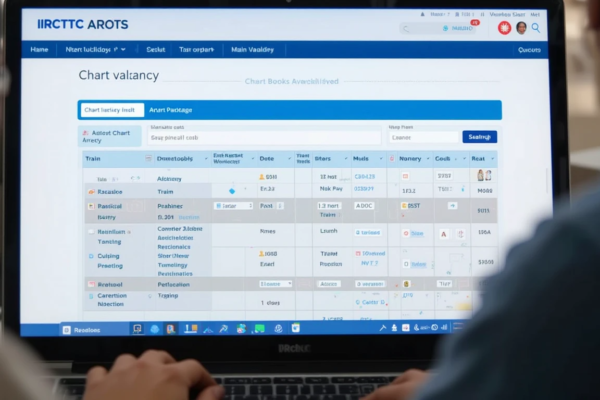Click the arrow icon in Pasiical row Couls cell
The image size is (600, 400).
(453, 206)
